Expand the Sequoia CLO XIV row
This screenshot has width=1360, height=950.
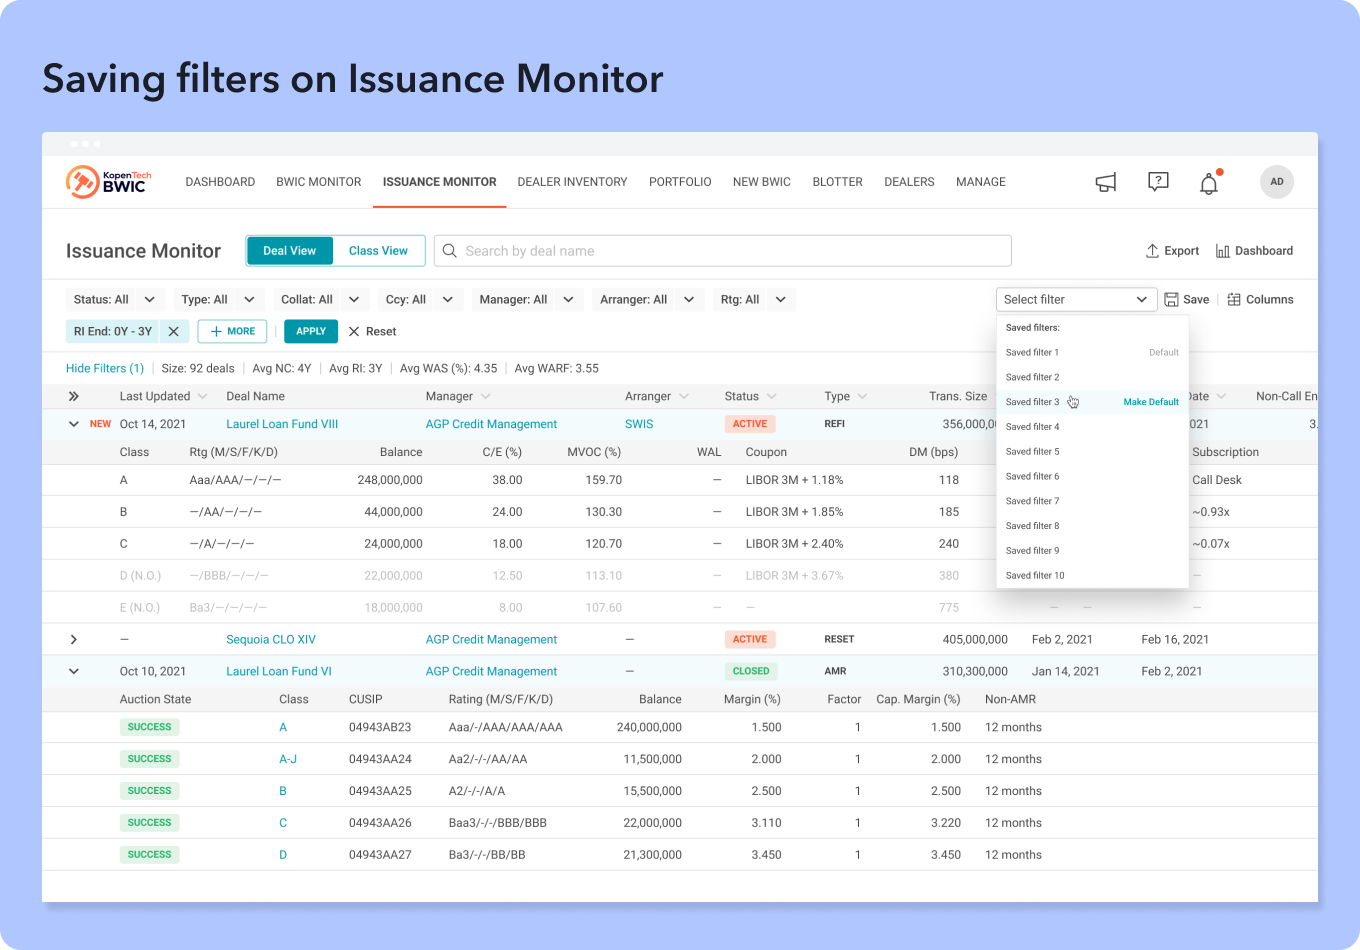73,639
